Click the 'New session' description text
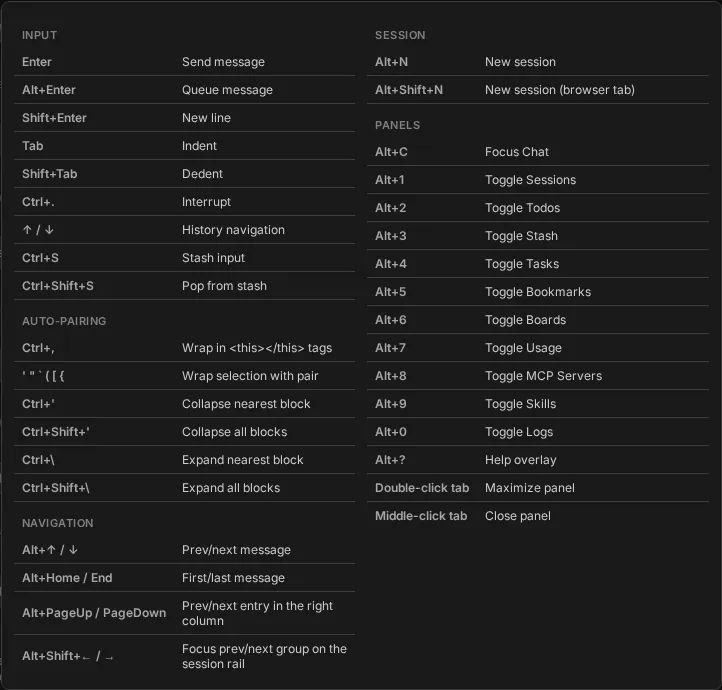The height and width of the screenshot is (690, 722). 520,62
